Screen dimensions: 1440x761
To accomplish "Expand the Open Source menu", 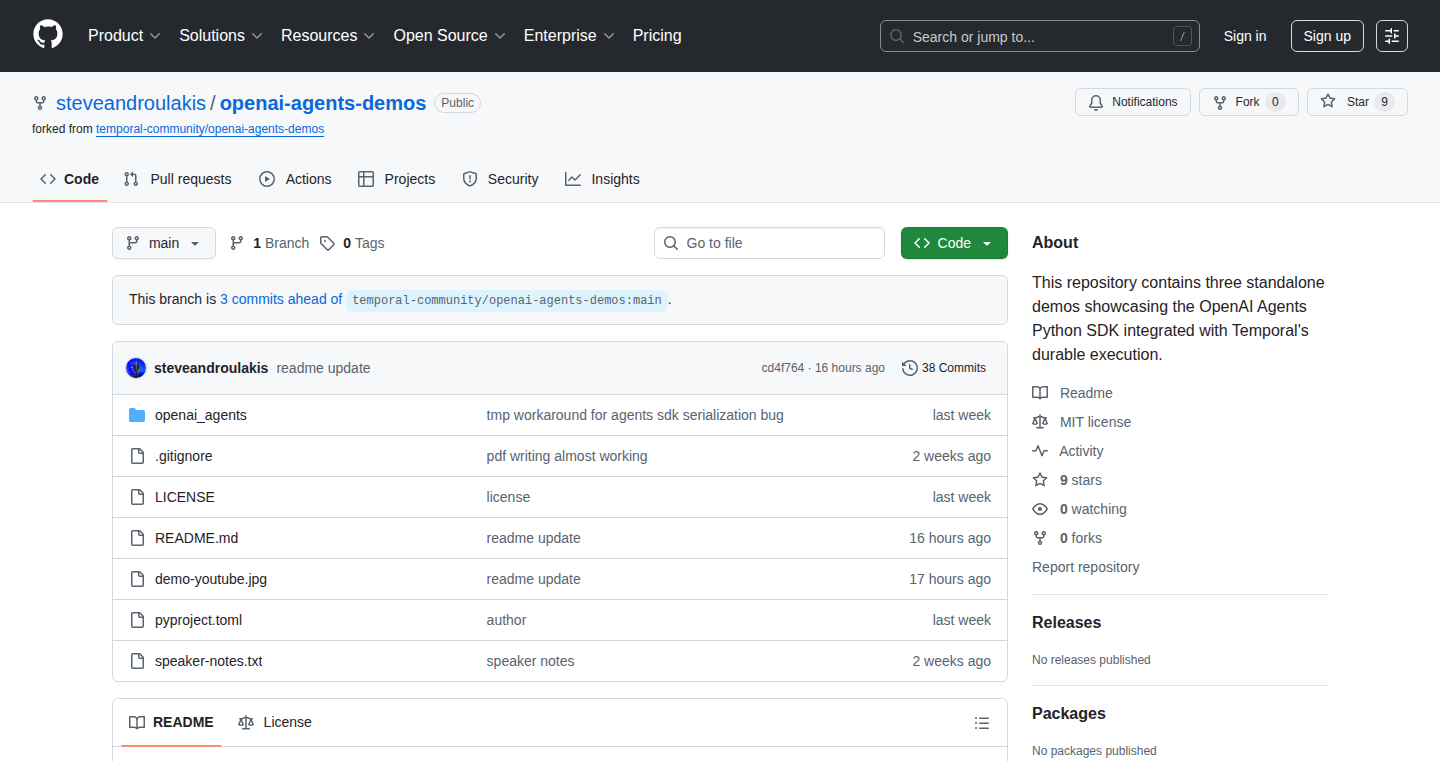I will pyautogui.click(x=449, y=36).
